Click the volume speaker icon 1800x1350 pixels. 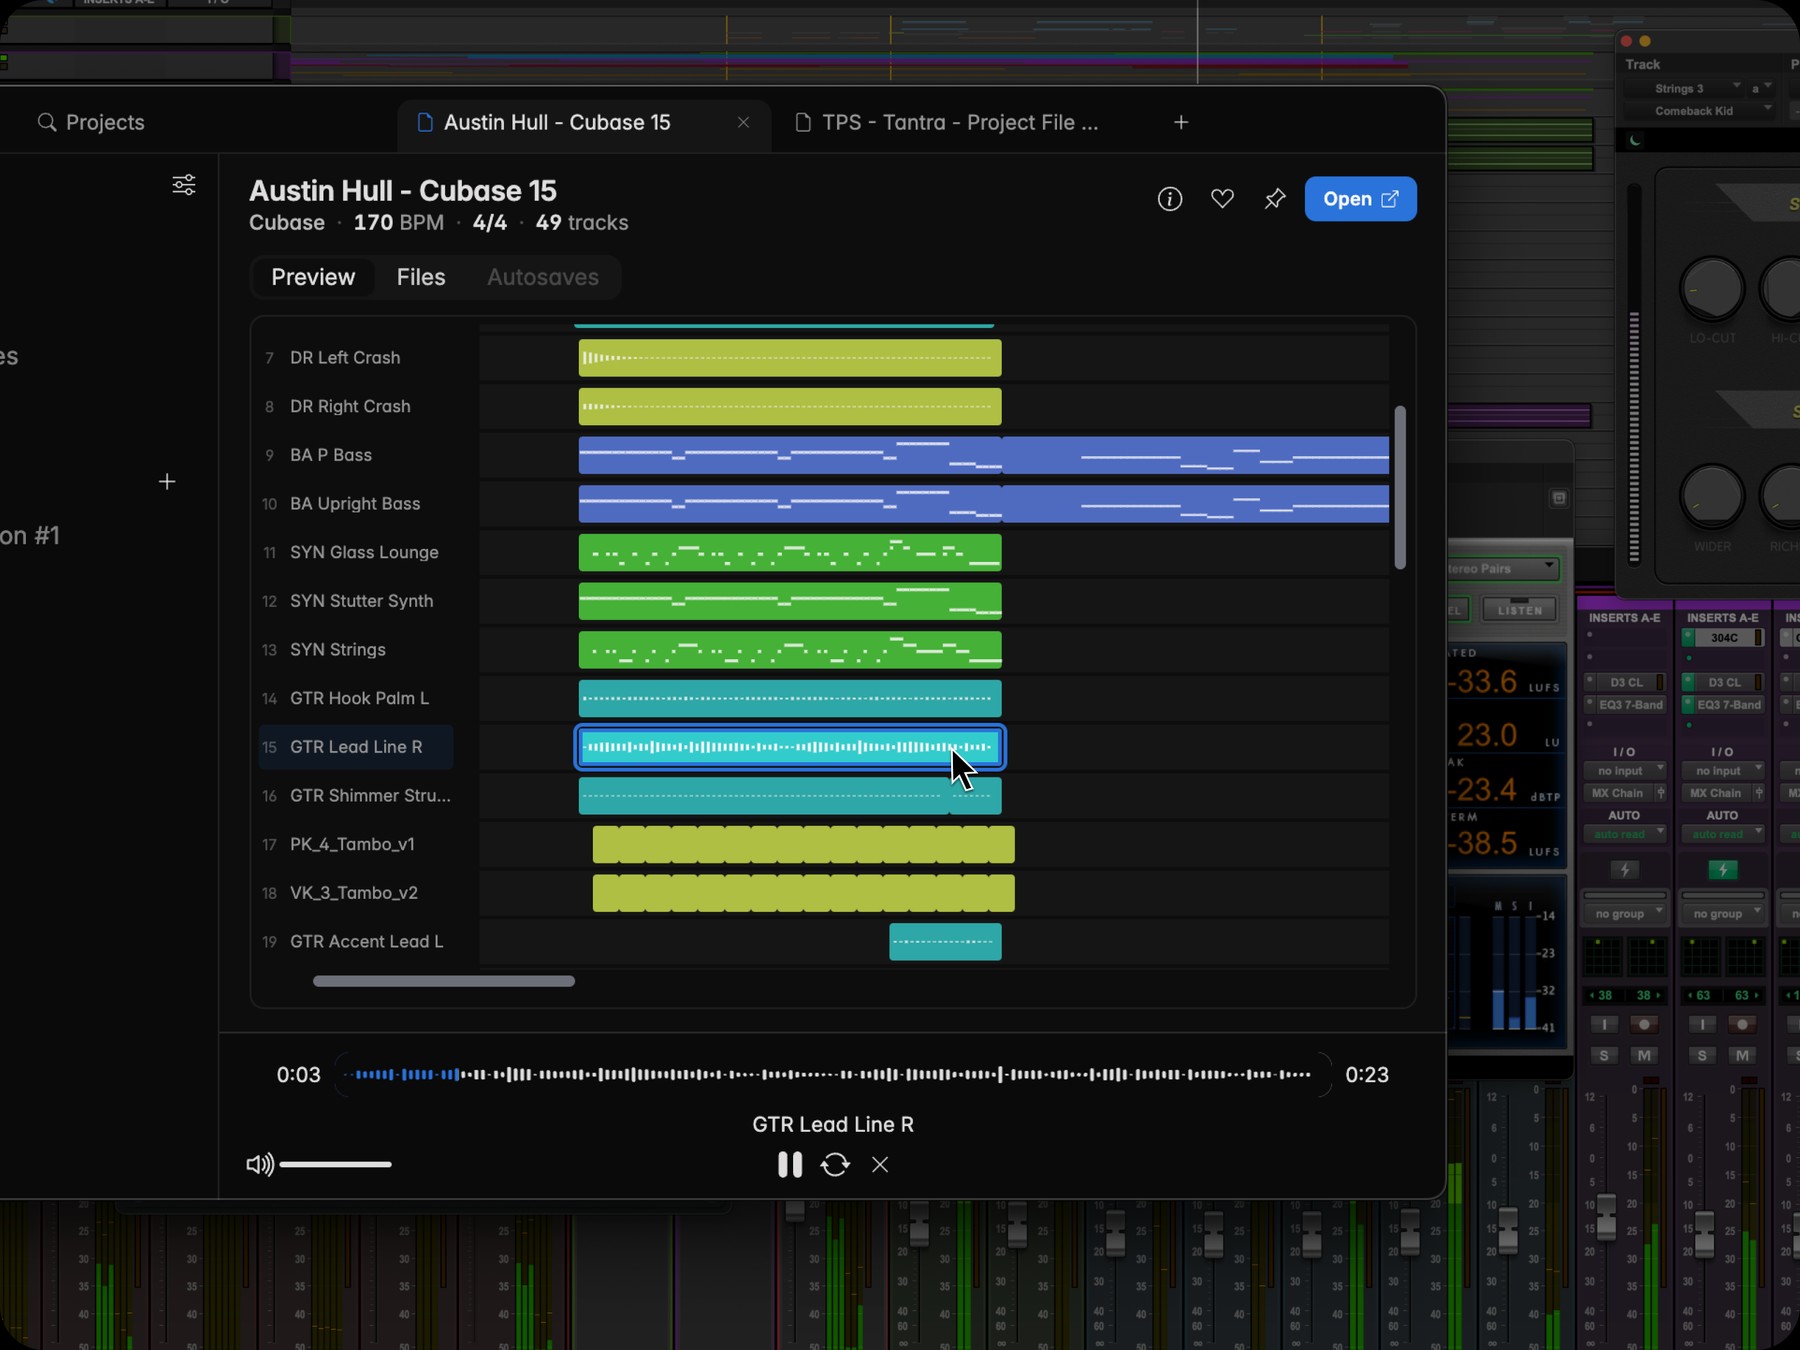click(260, 1164)
